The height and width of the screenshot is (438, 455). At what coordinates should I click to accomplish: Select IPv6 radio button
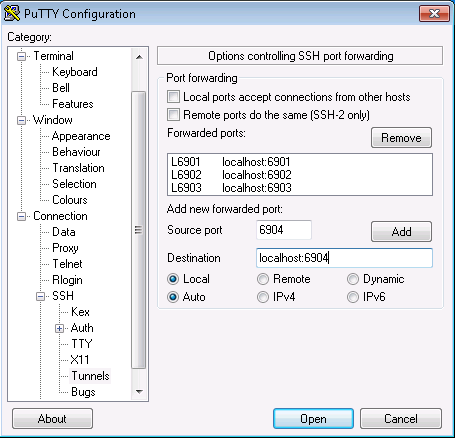click(353, 297)
